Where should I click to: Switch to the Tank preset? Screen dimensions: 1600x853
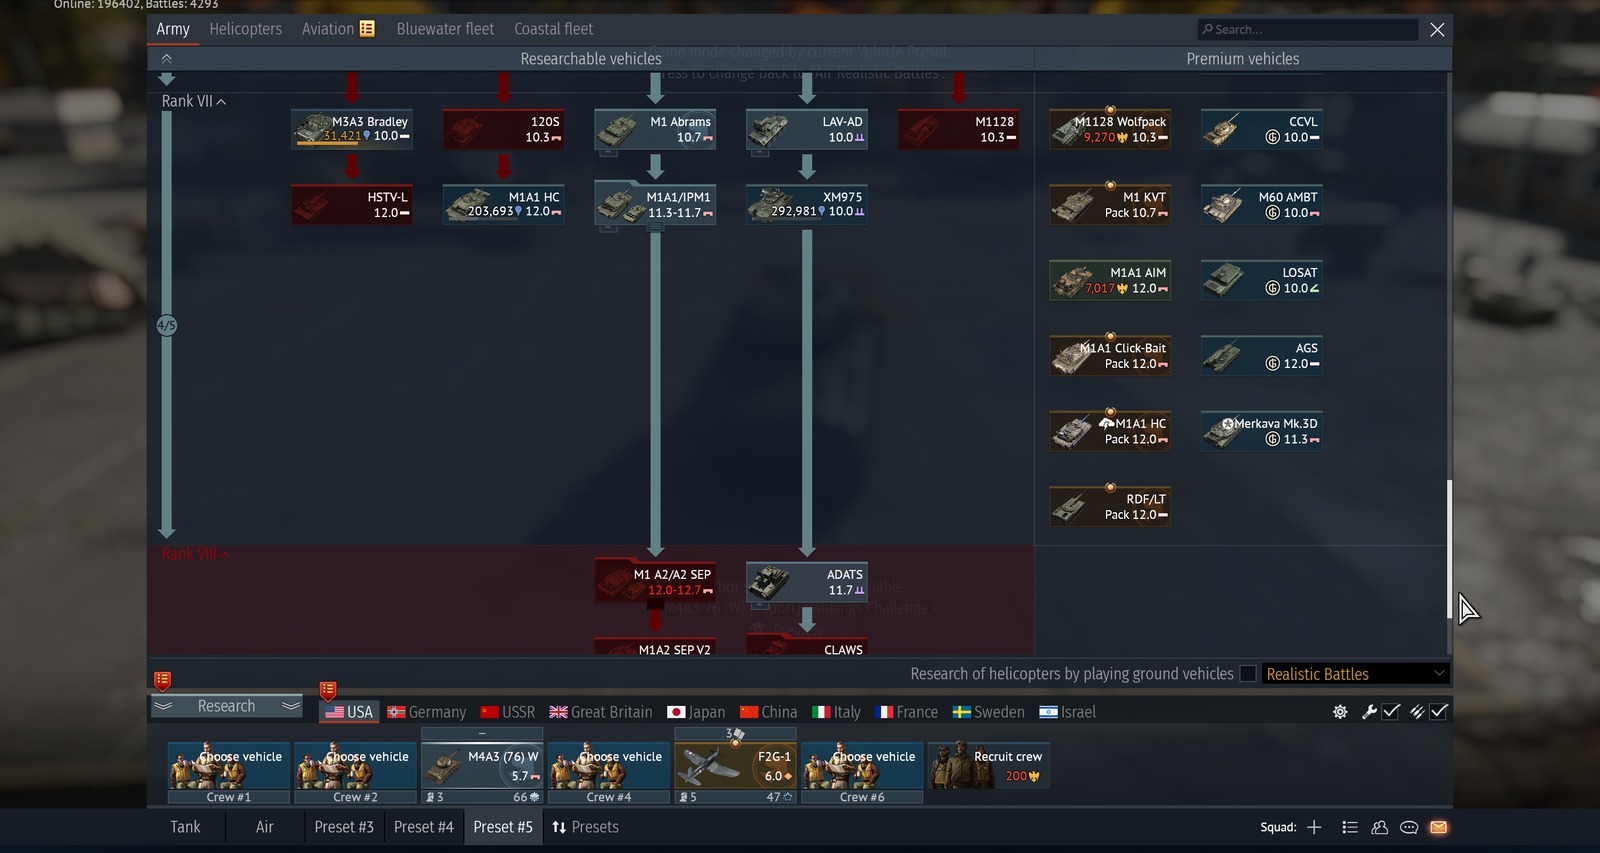pyautogui.click(x=185, y=827)
